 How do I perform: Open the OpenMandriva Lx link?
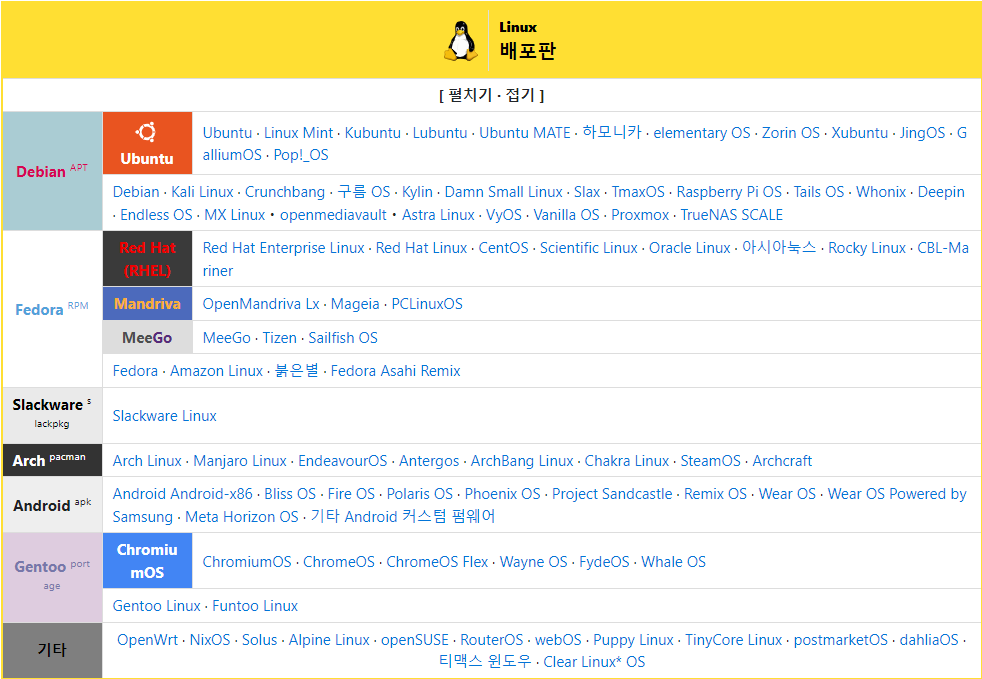[x=261, y=304]
